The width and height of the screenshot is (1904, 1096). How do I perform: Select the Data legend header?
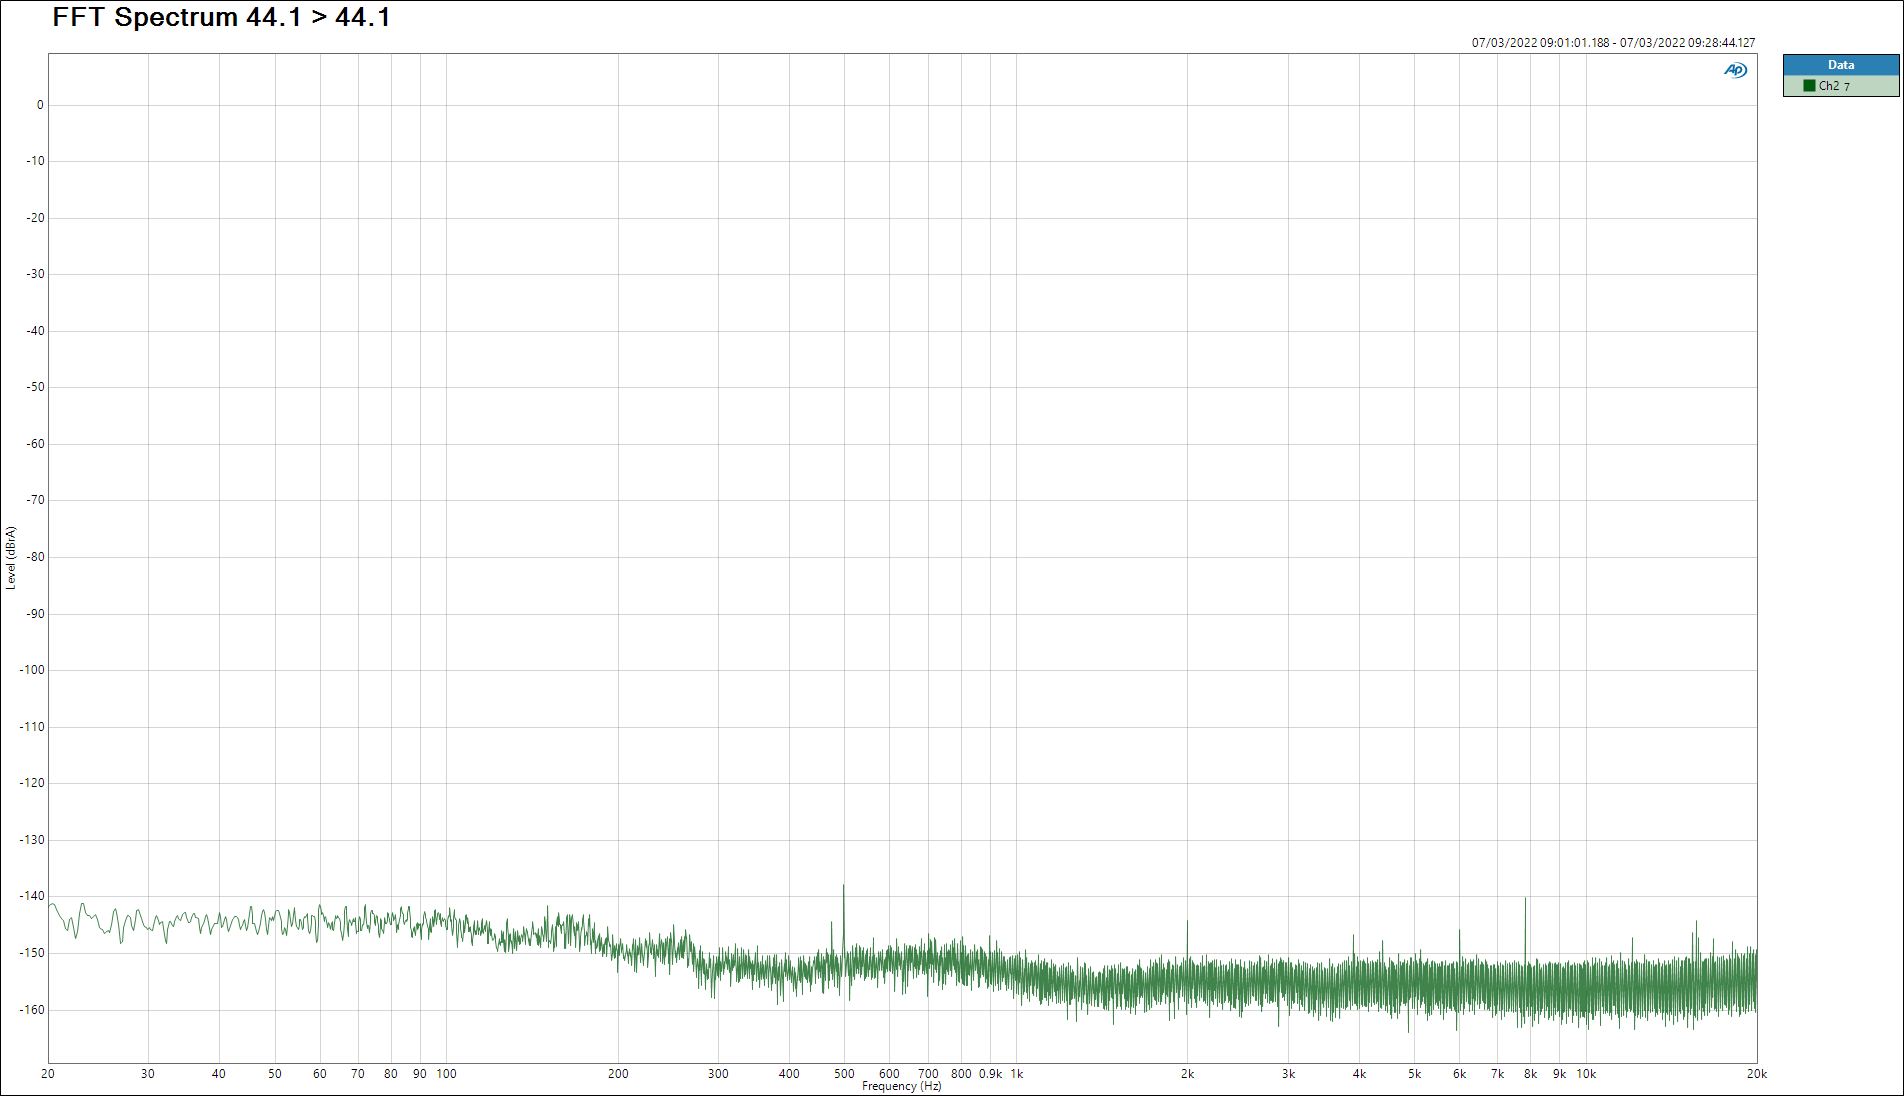(1840, 65)
